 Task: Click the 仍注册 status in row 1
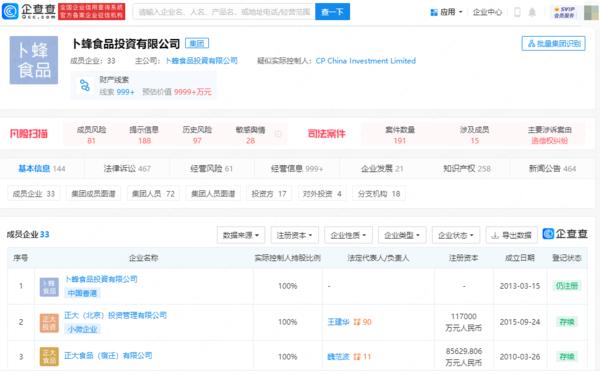coord(567,286)
